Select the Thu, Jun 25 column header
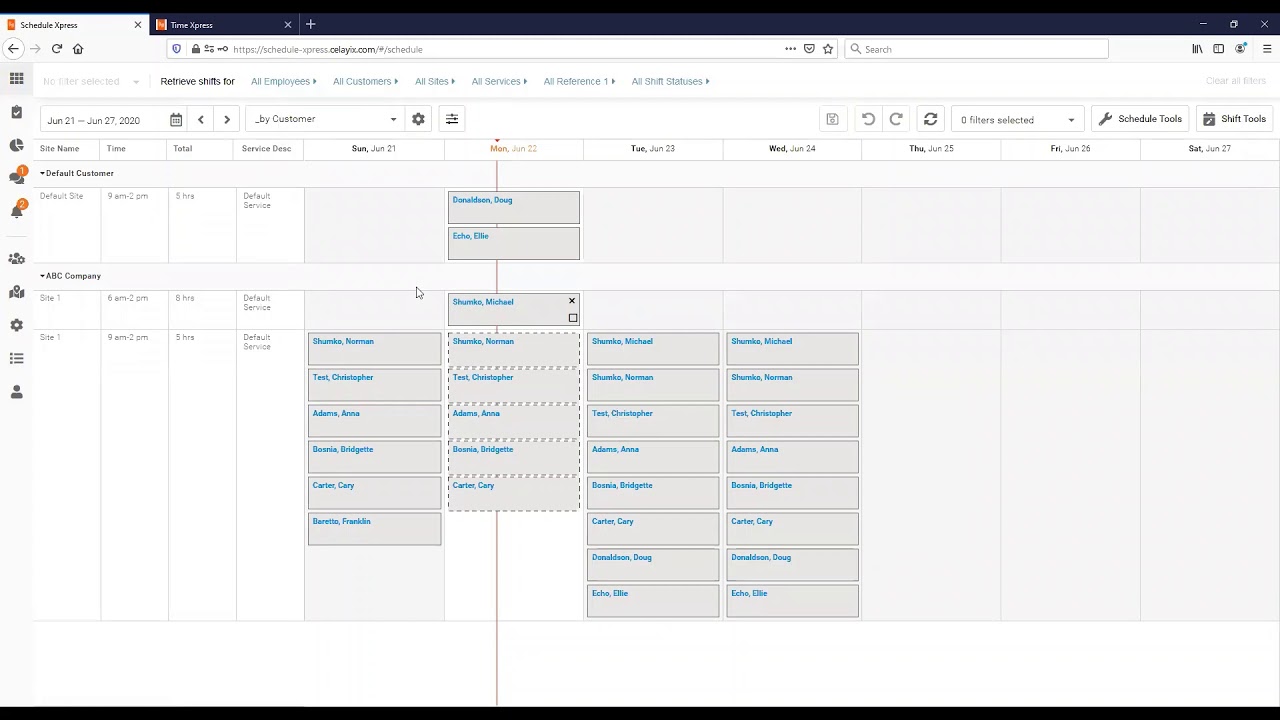 [x=931, y=148]
